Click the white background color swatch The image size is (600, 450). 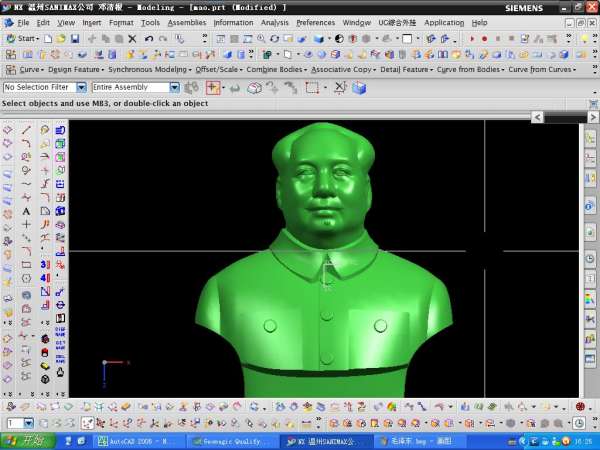coord(407,39)
